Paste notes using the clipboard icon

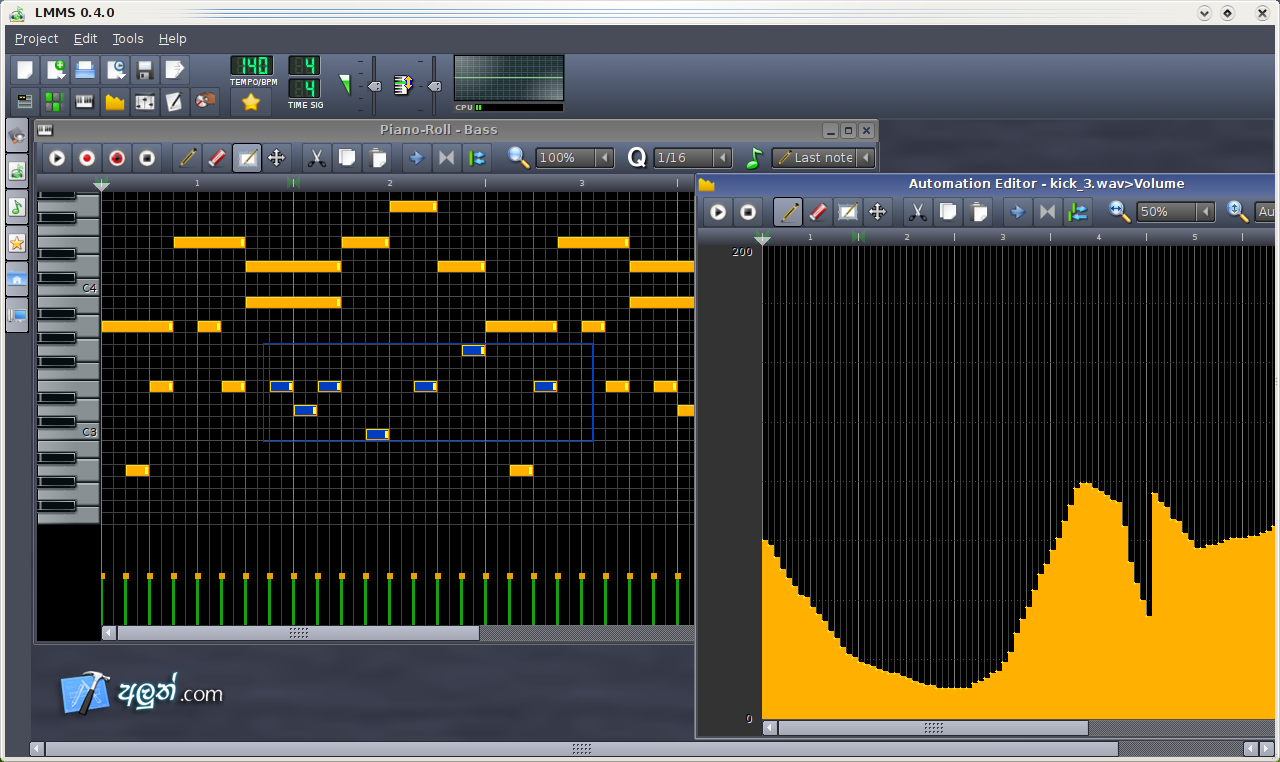(377, 157)
